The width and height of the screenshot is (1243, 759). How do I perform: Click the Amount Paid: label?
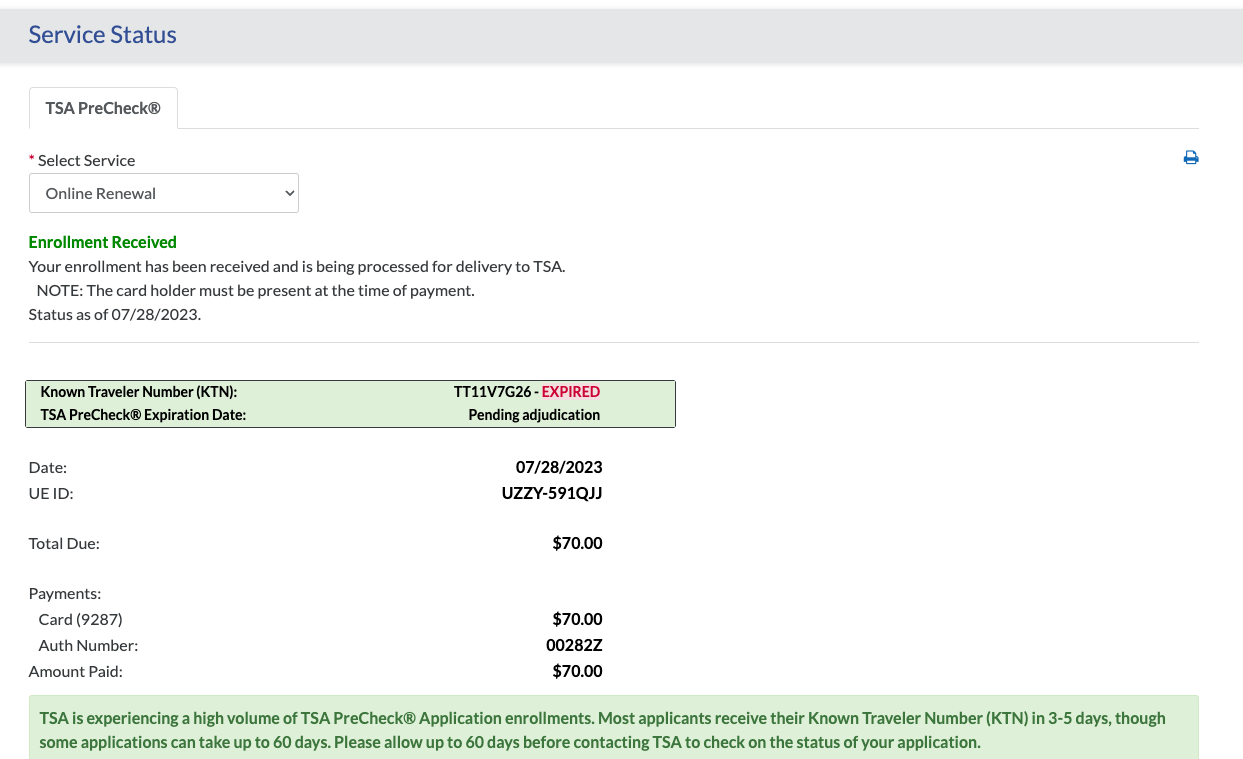(75, 672)
